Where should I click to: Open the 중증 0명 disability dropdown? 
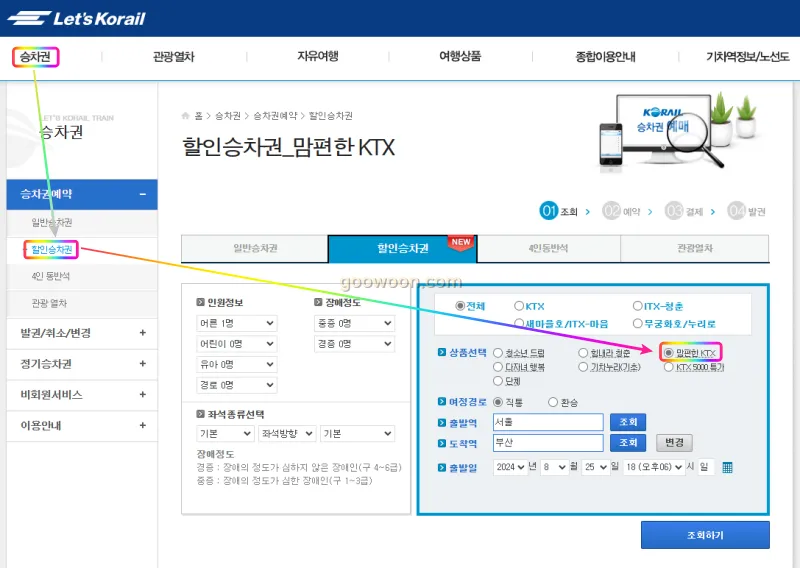pos(354,323)
